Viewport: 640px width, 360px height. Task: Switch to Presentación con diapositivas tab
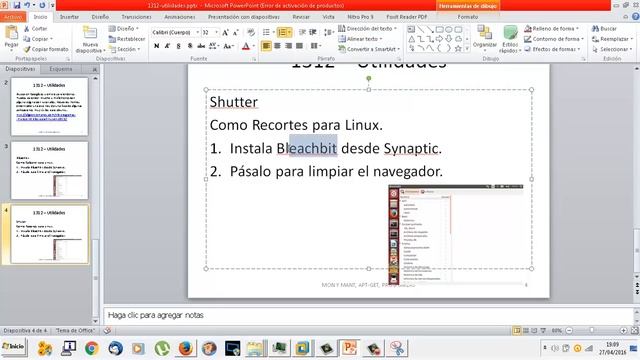[244, 17]
